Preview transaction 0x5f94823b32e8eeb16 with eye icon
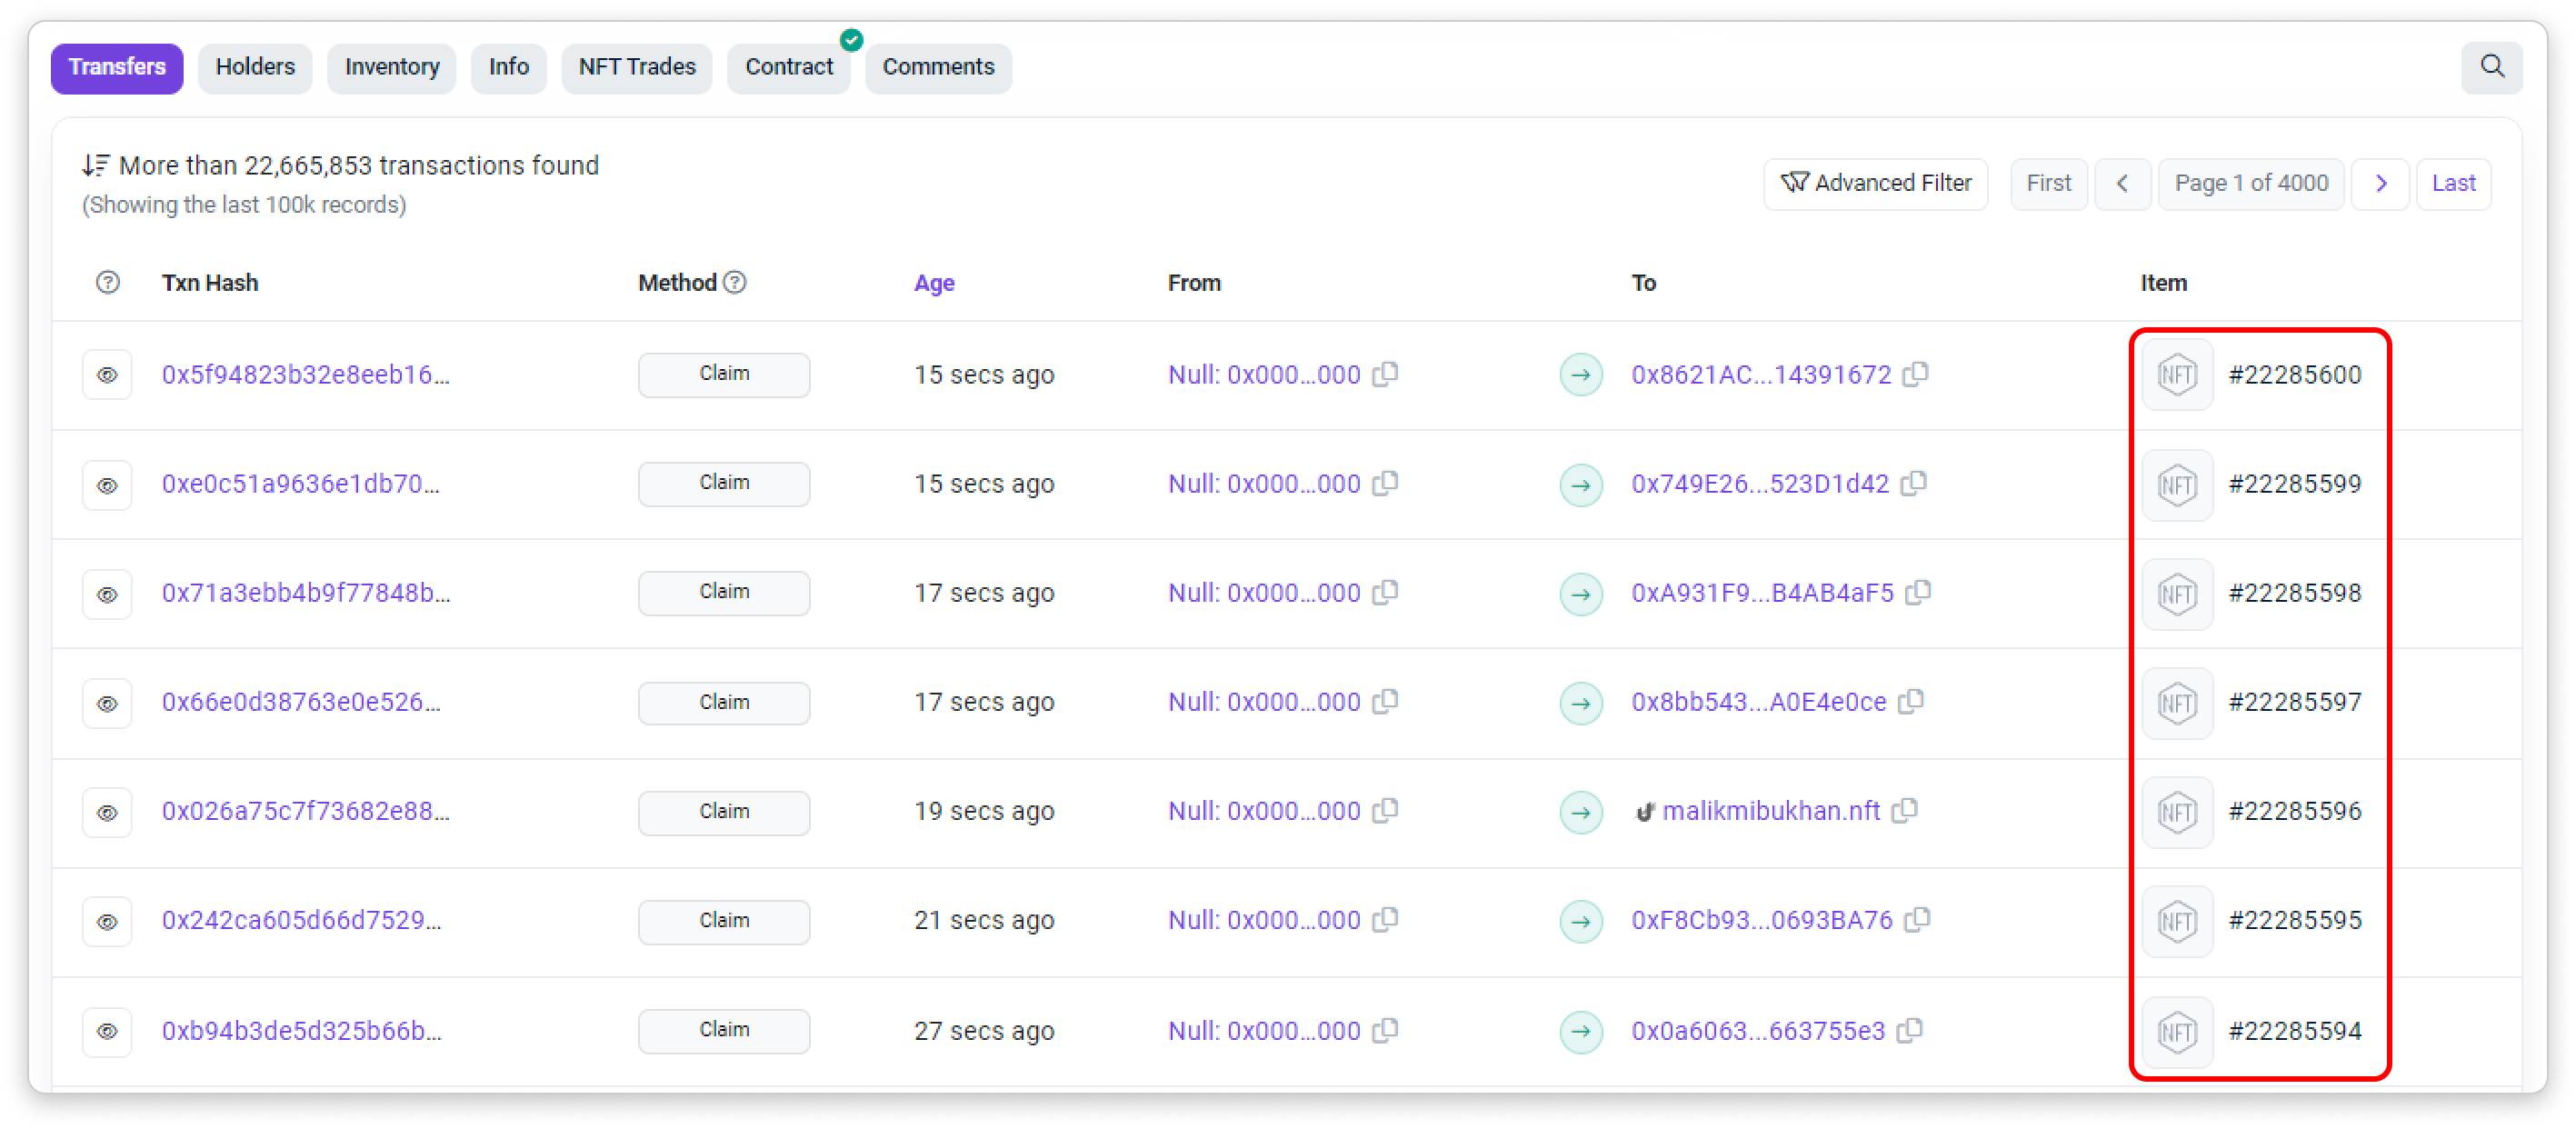This screenshot has width=2576, height=1129. (107, 375)
